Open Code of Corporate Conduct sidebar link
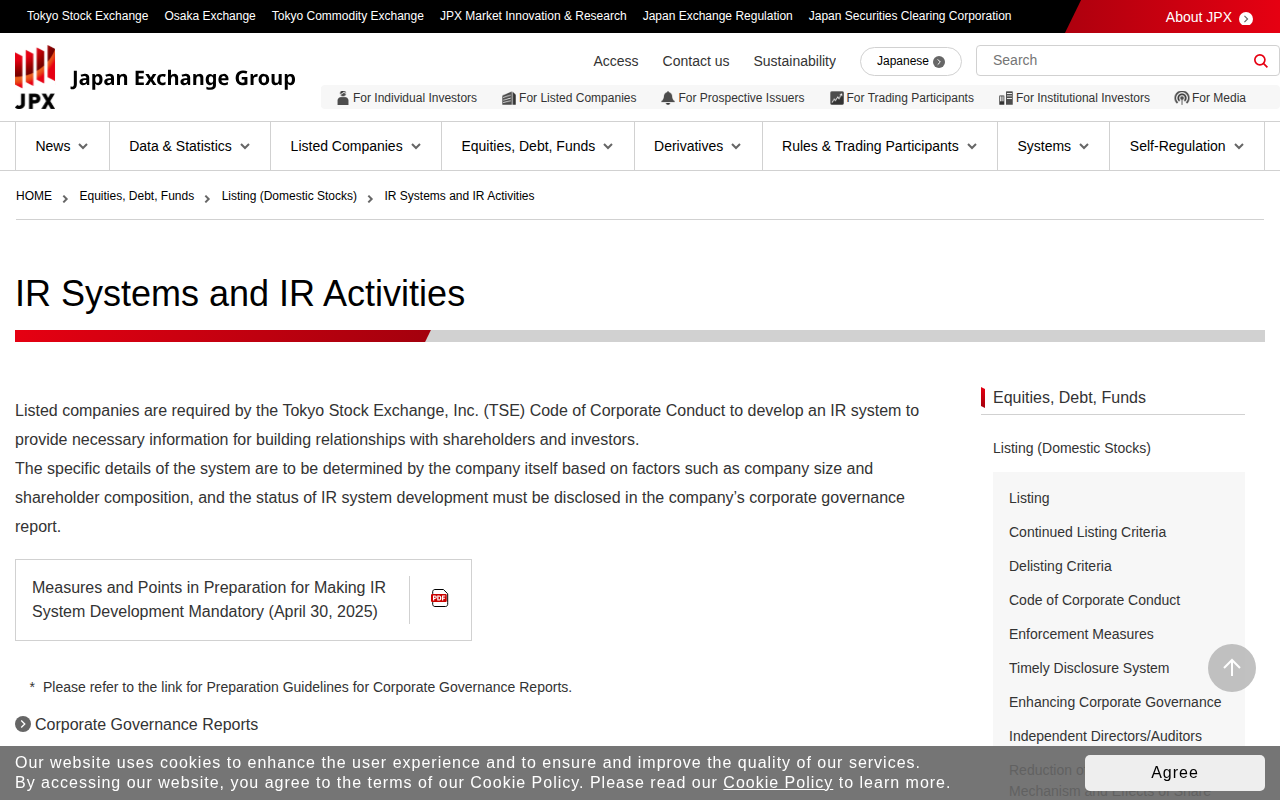 pyautogui.click(x=1094, y=600)
